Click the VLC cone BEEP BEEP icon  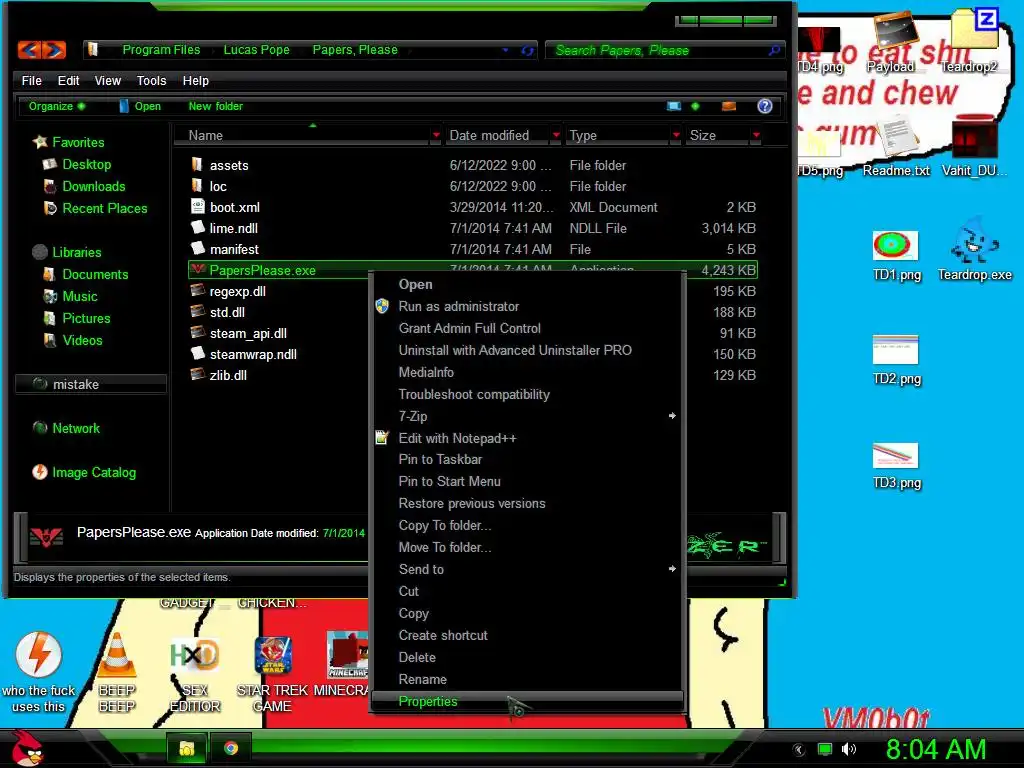click(x=116, y=673)
